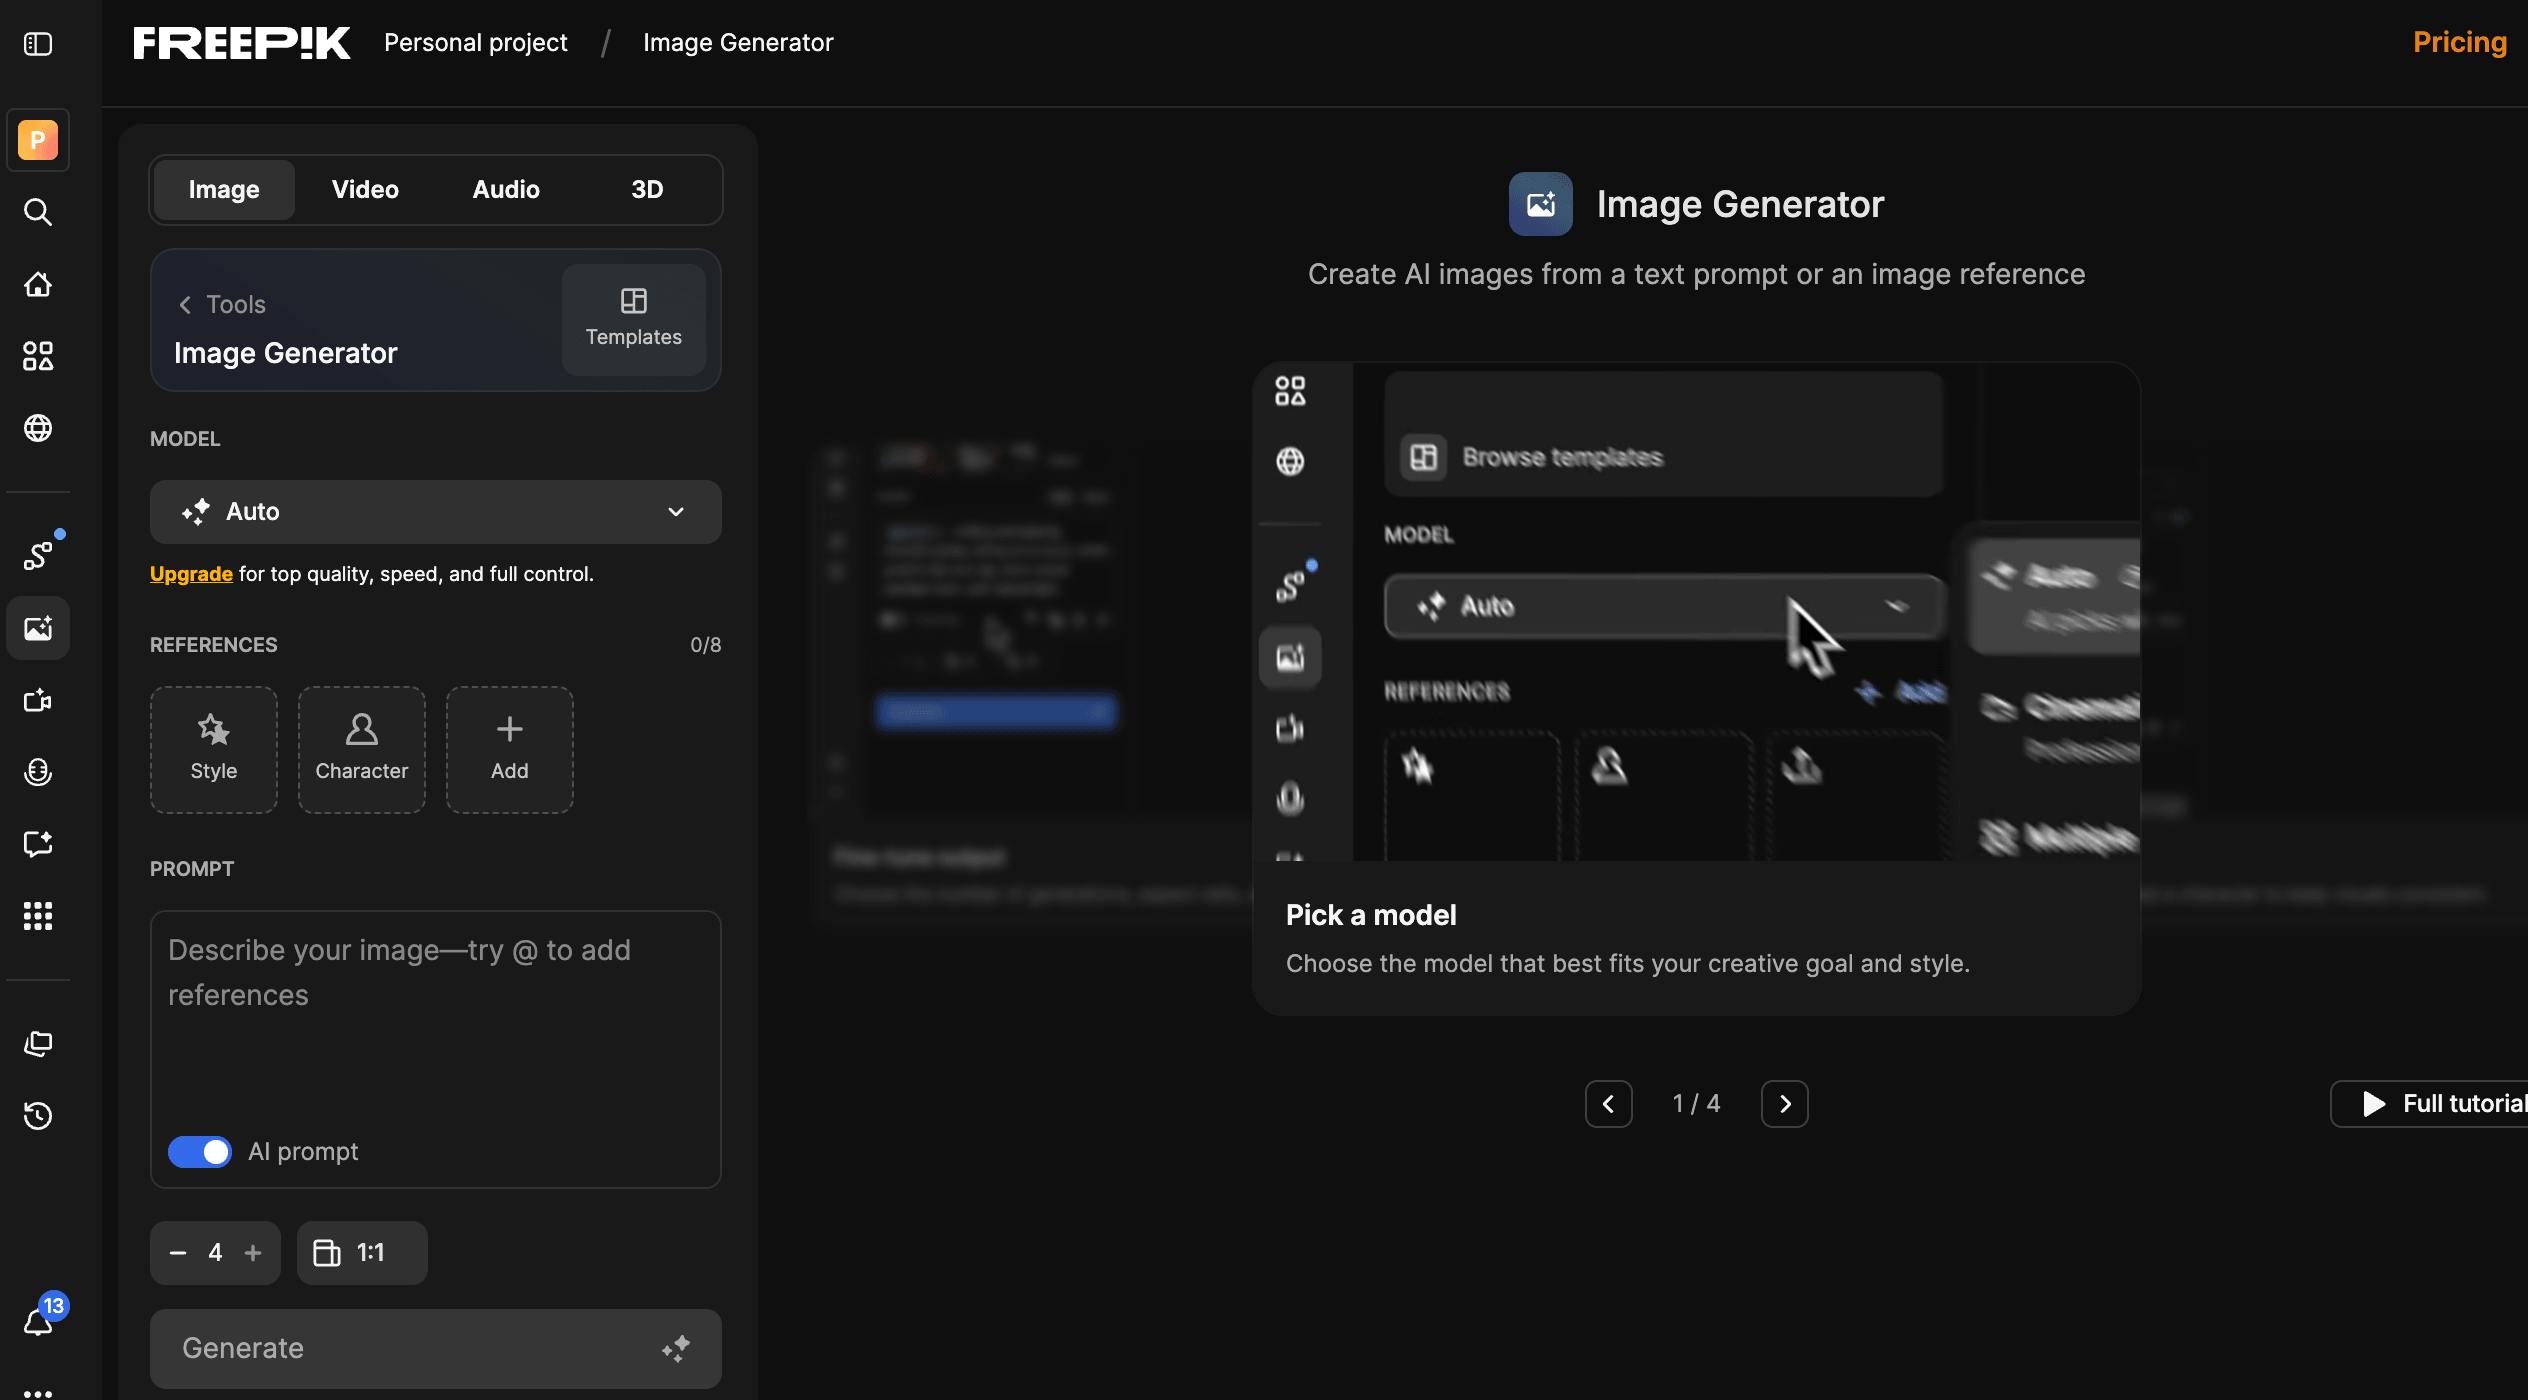2528x1400 pixels.
Task: Open the 1:1 aspect ratio selector
Action: click(361, 1253)
